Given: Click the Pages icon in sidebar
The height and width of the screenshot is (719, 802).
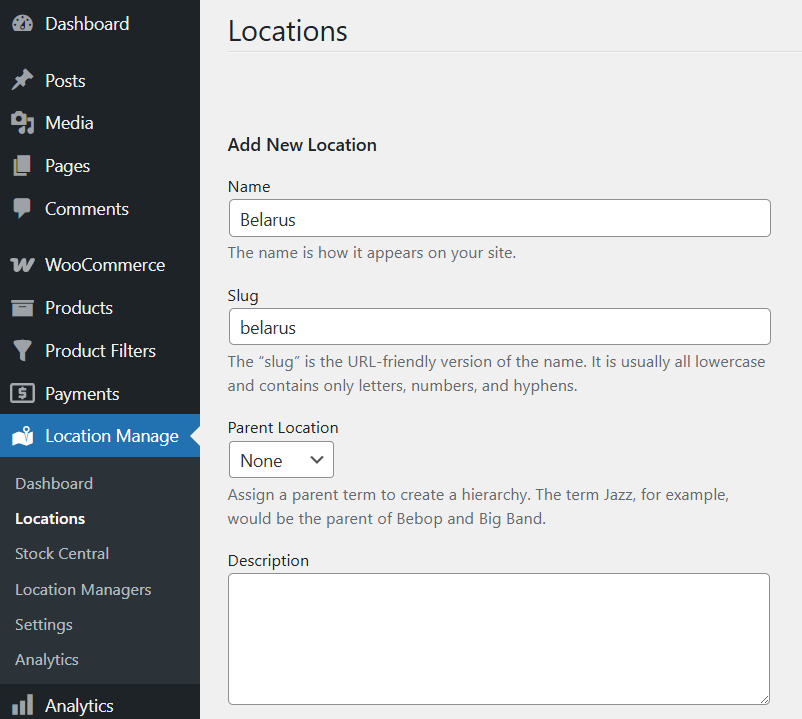Looking at the screenshot, I should pyautogui.click(x=22, y=166).
